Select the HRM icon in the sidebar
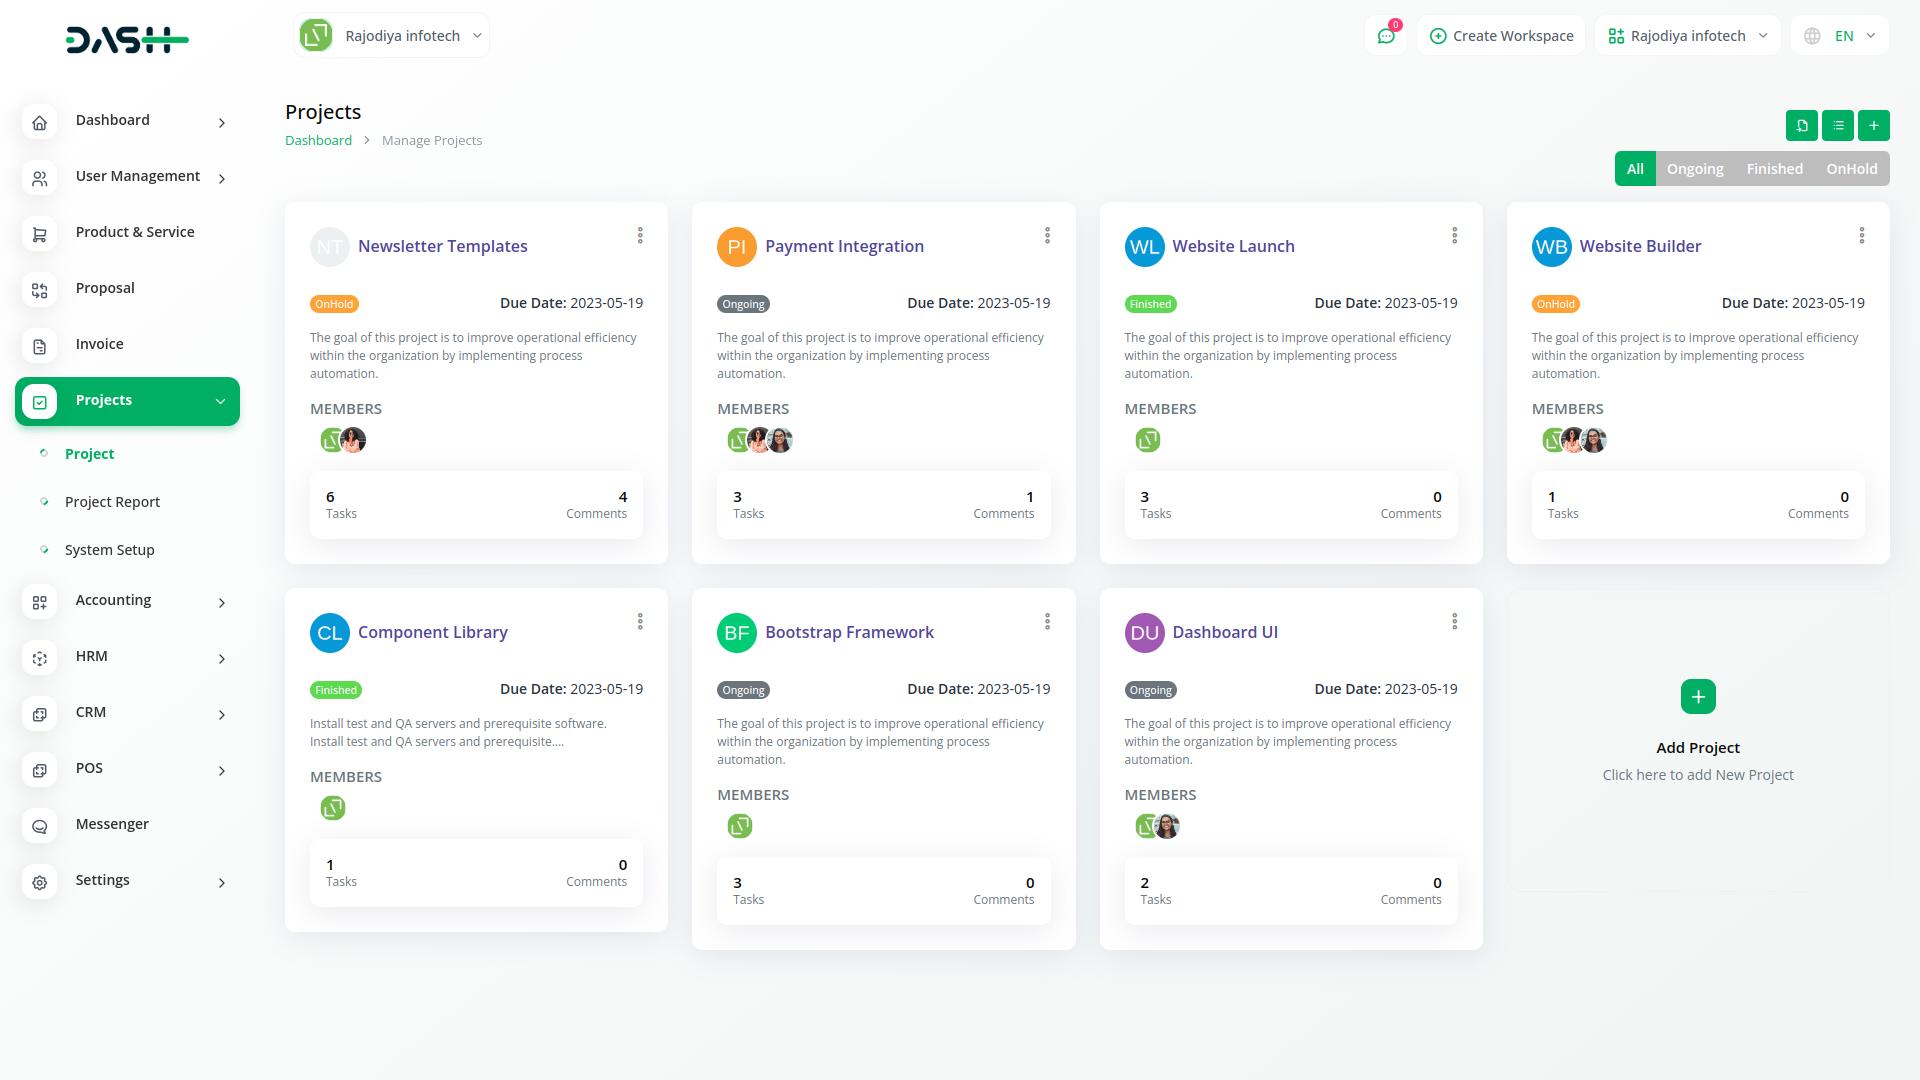Screen dimensions: 1920x1080 pyautogui.click(x=40, y=658)
